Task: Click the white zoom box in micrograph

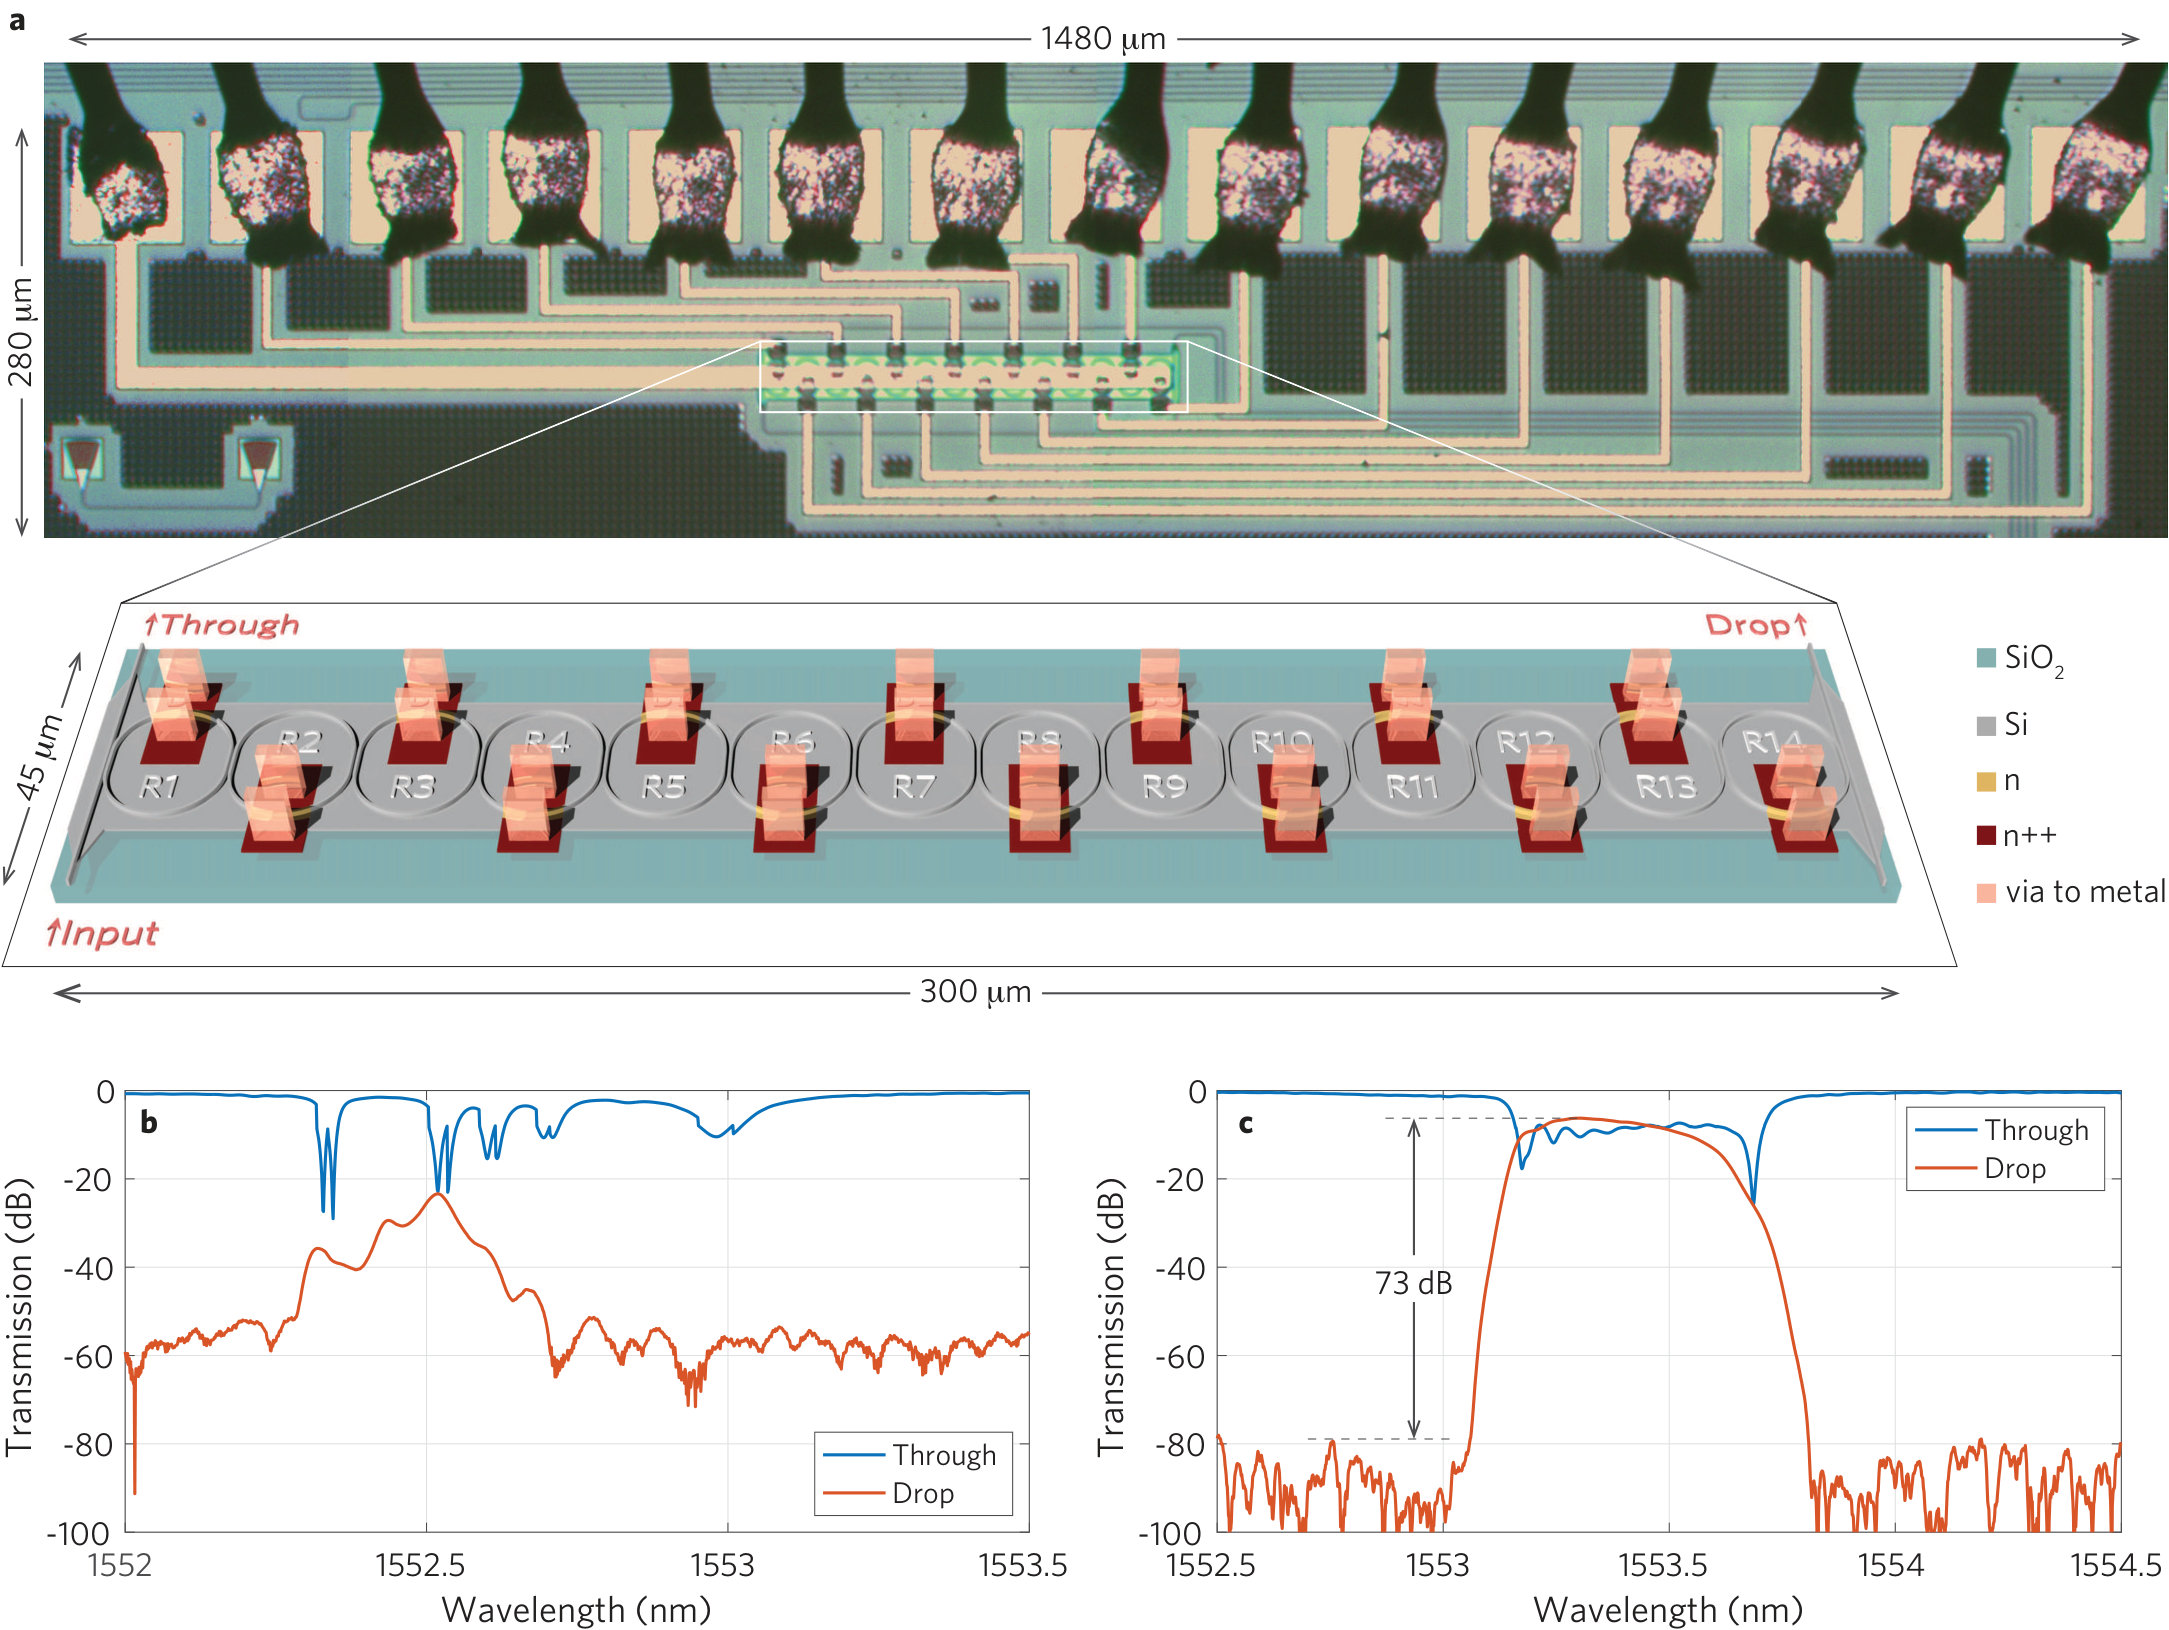Action: coord(974,376)
